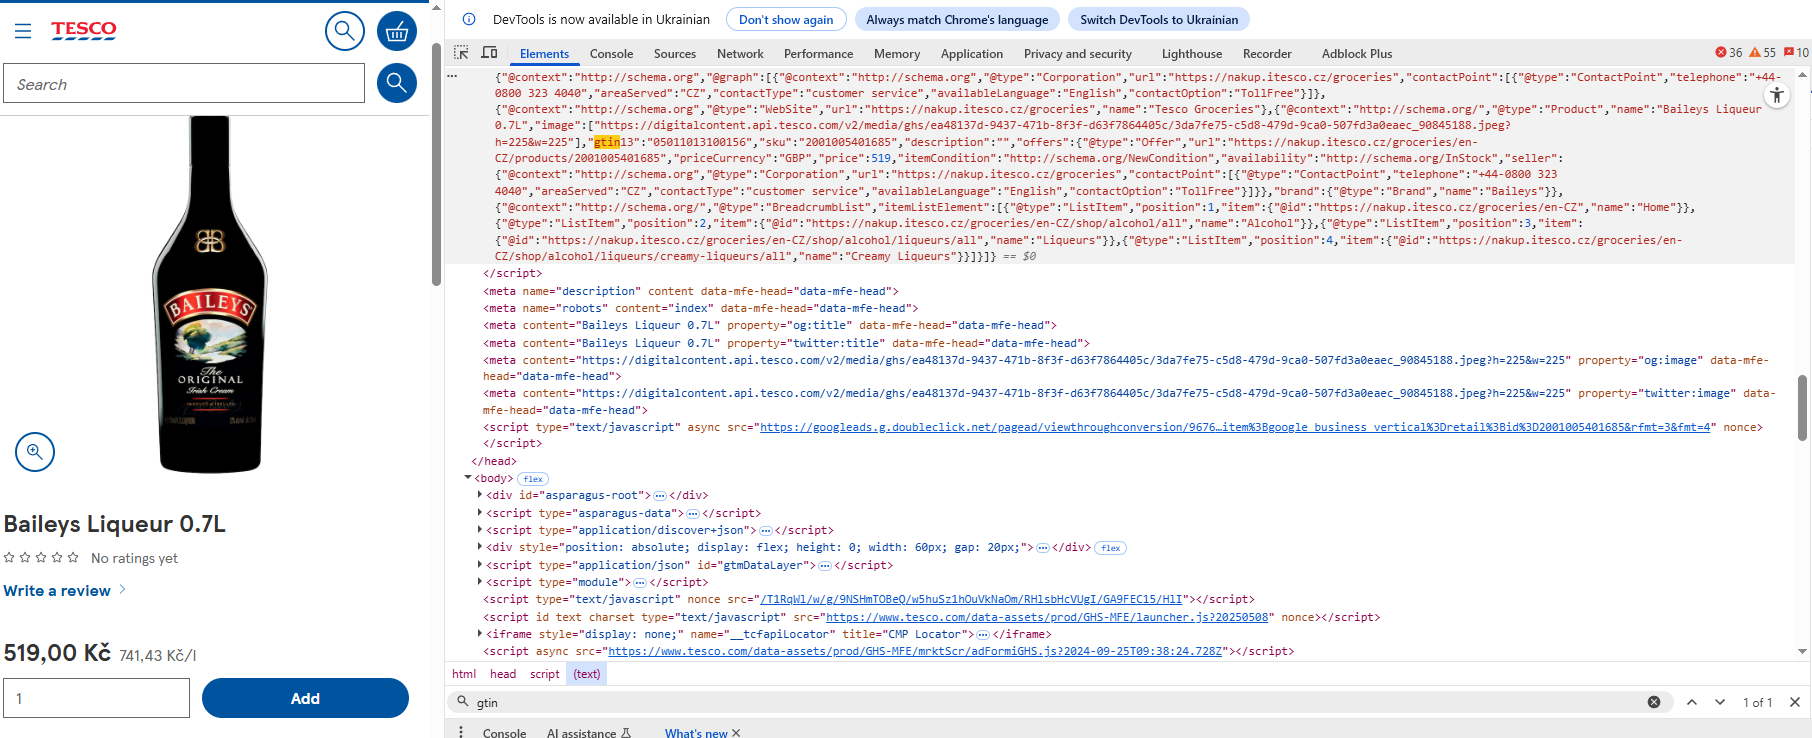Click ellipsis in gtmDataLayer script
Screen dimensions: 1812x738
point(825,566)
